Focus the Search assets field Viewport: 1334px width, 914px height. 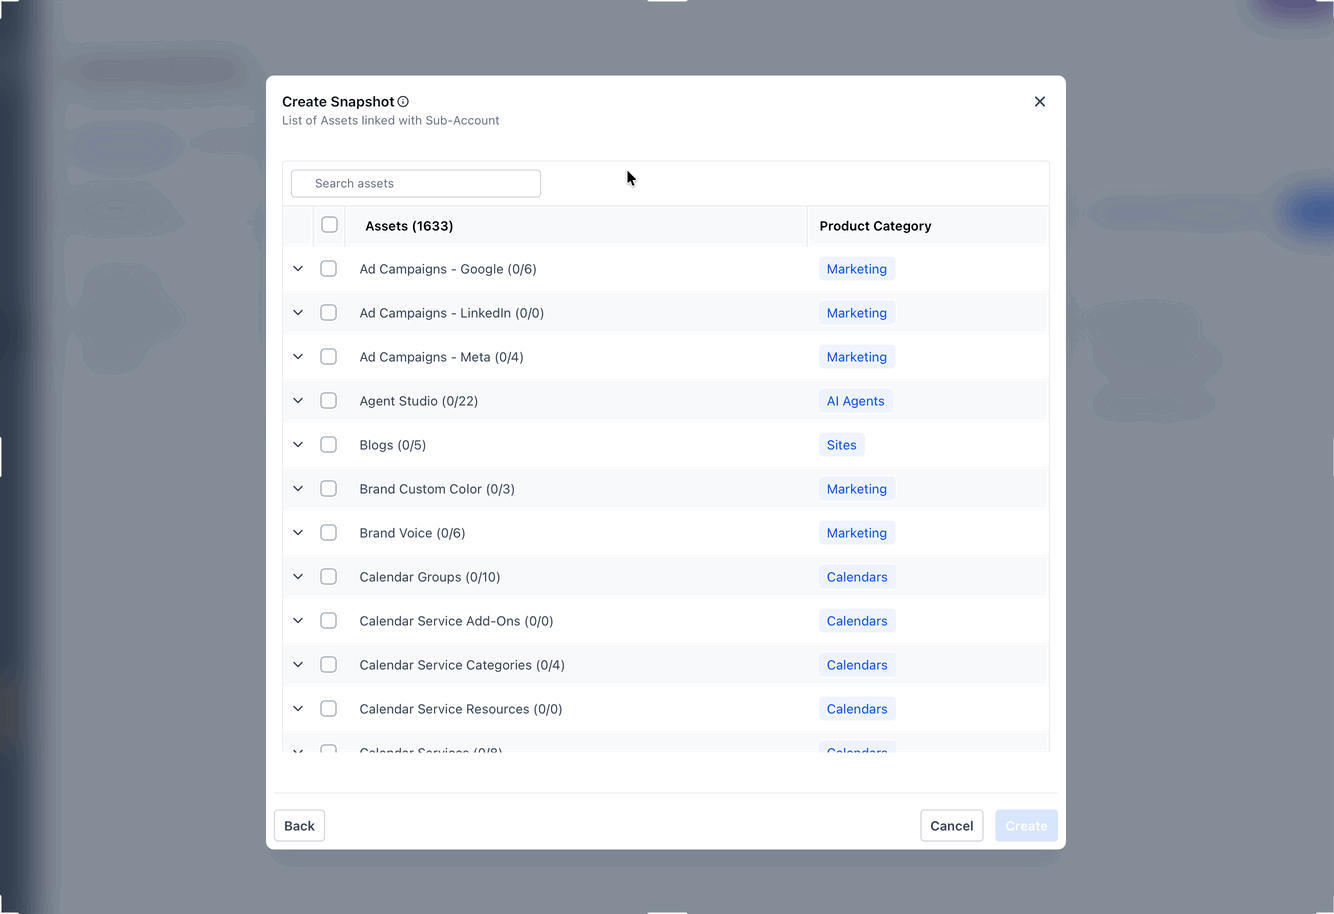[416, 183]
